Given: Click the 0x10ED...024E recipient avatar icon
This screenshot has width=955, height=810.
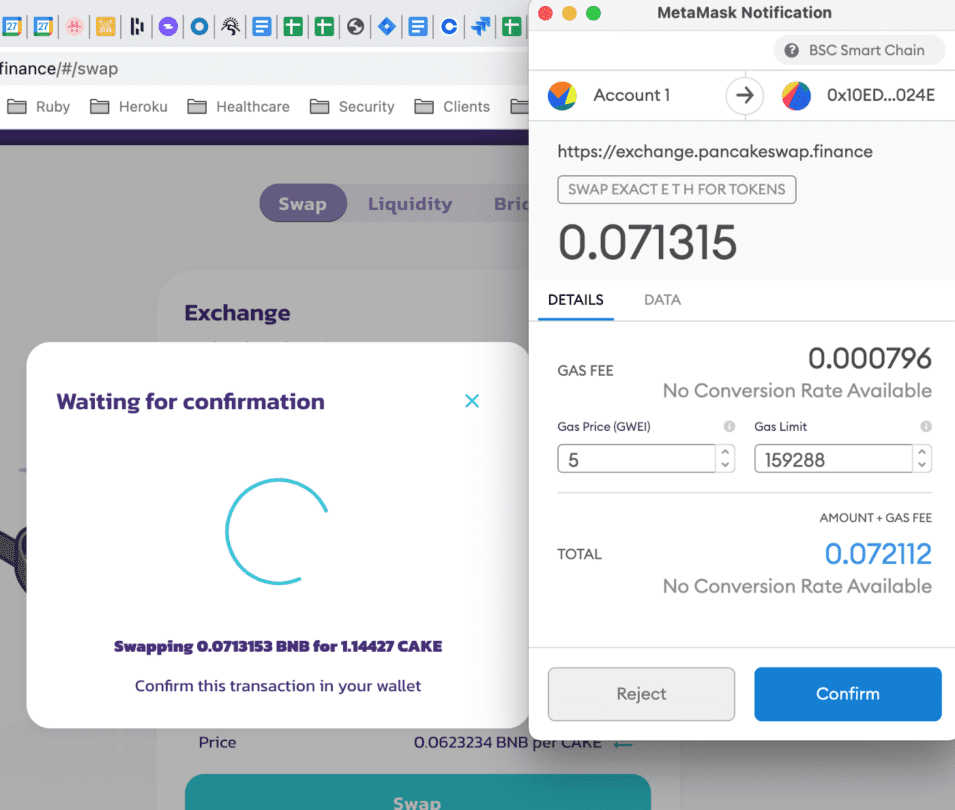Looking at the screenshot, I should (x=796, y=96).
